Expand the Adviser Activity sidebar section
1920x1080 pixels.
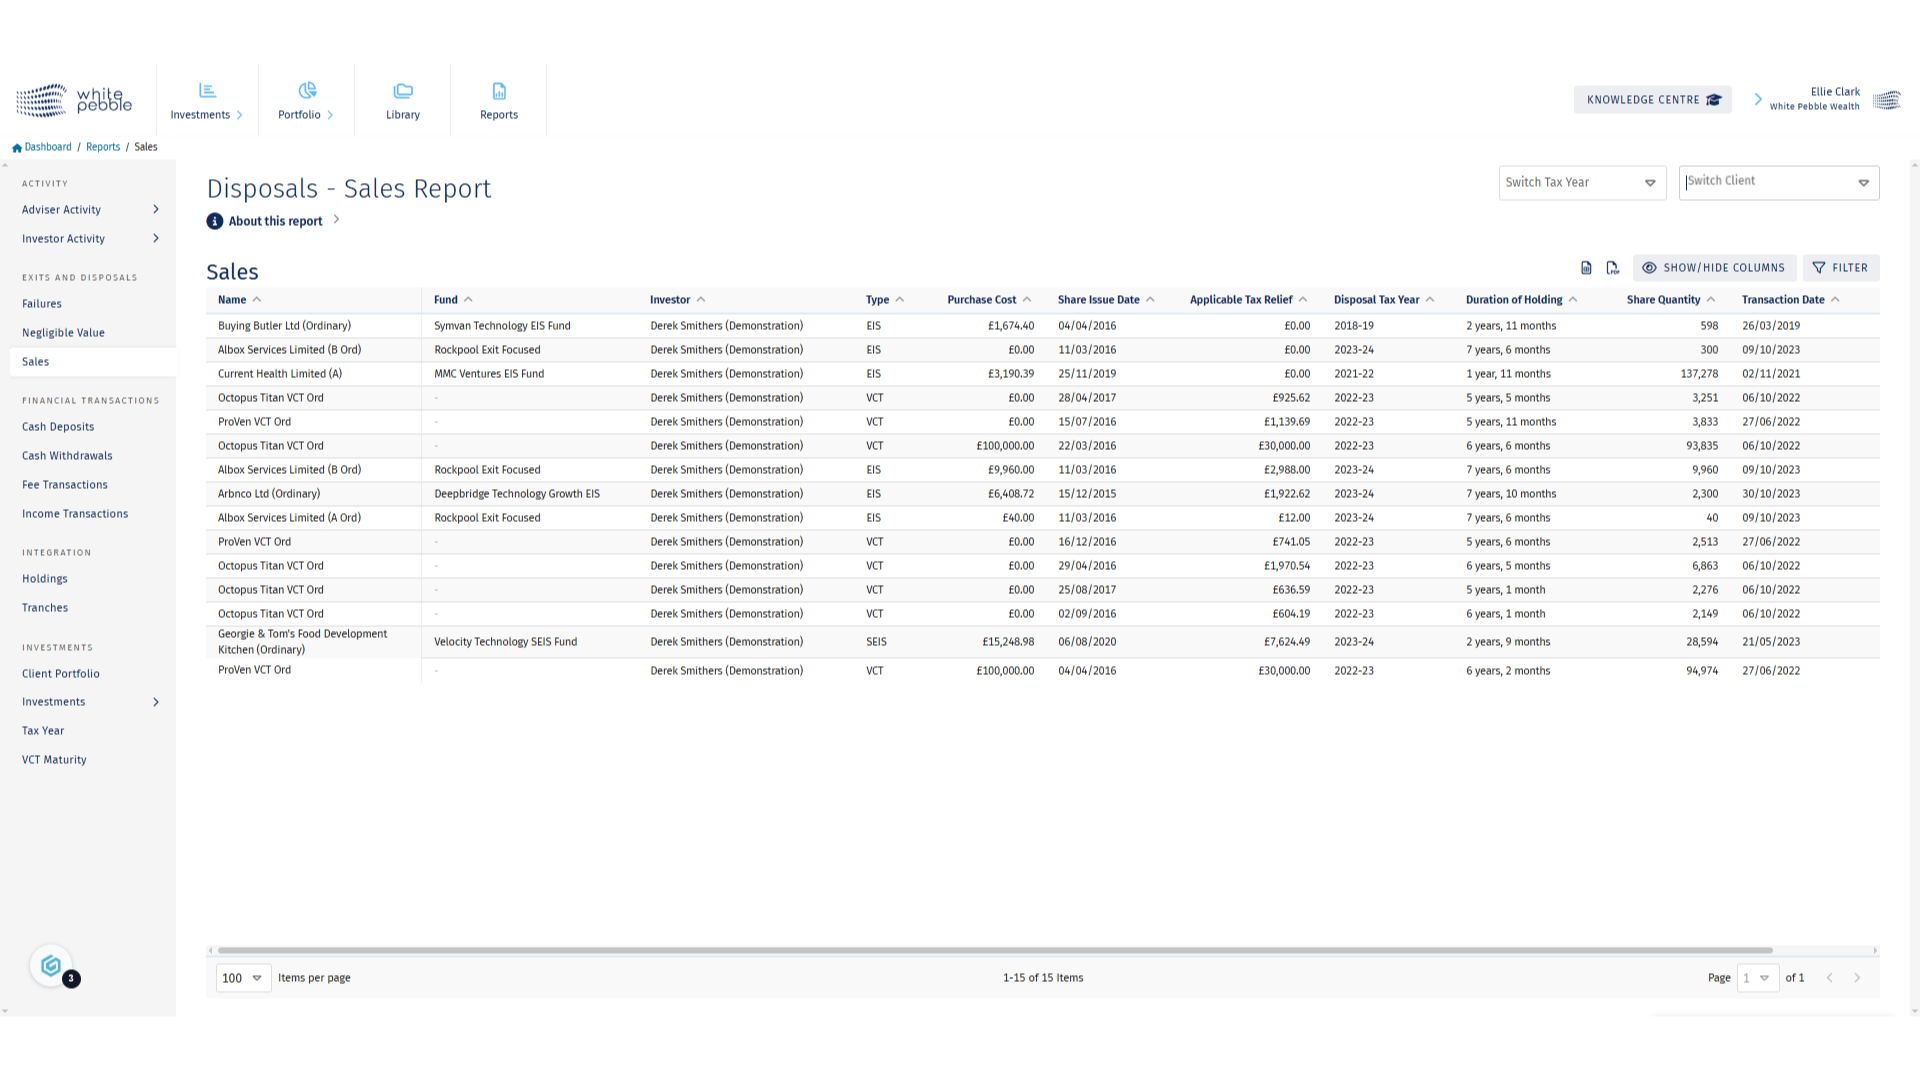point(155,210)
